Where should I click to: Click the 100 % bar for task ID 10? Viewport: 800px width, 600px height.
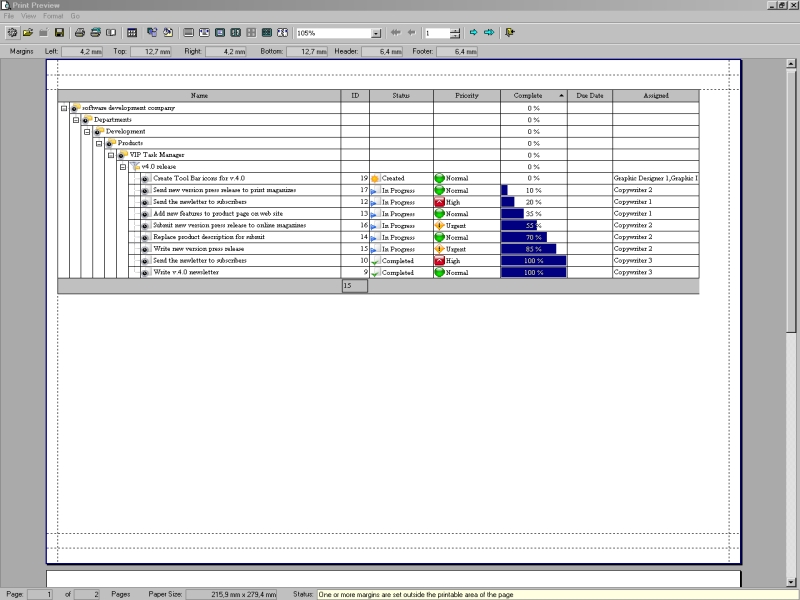pyautogui.click(x=534, y=261)
